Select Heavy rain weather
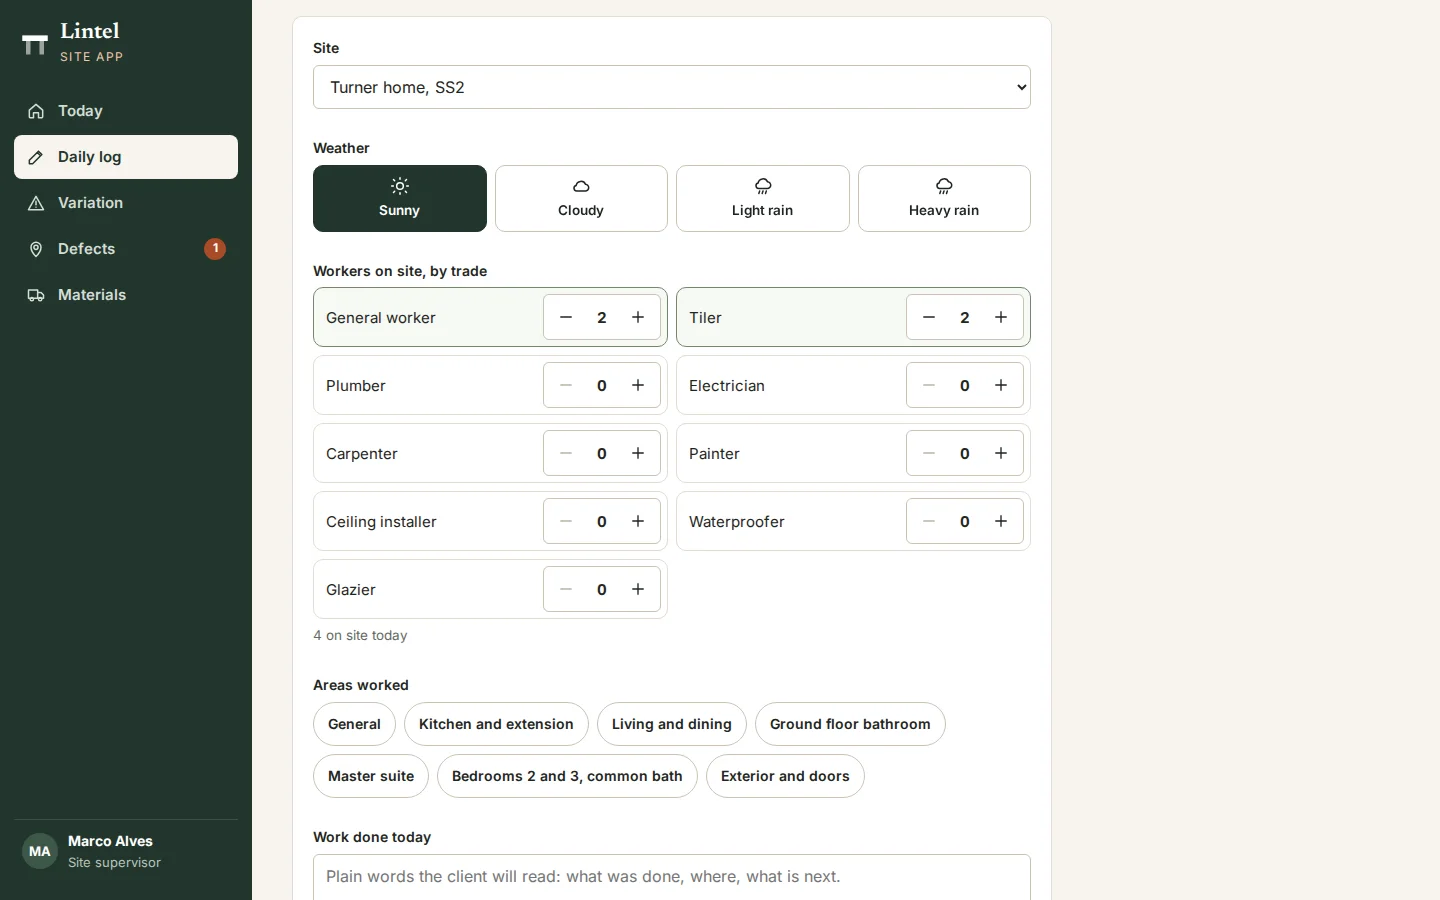This screenshot has width=1440, height=900. tap(944, 198)
